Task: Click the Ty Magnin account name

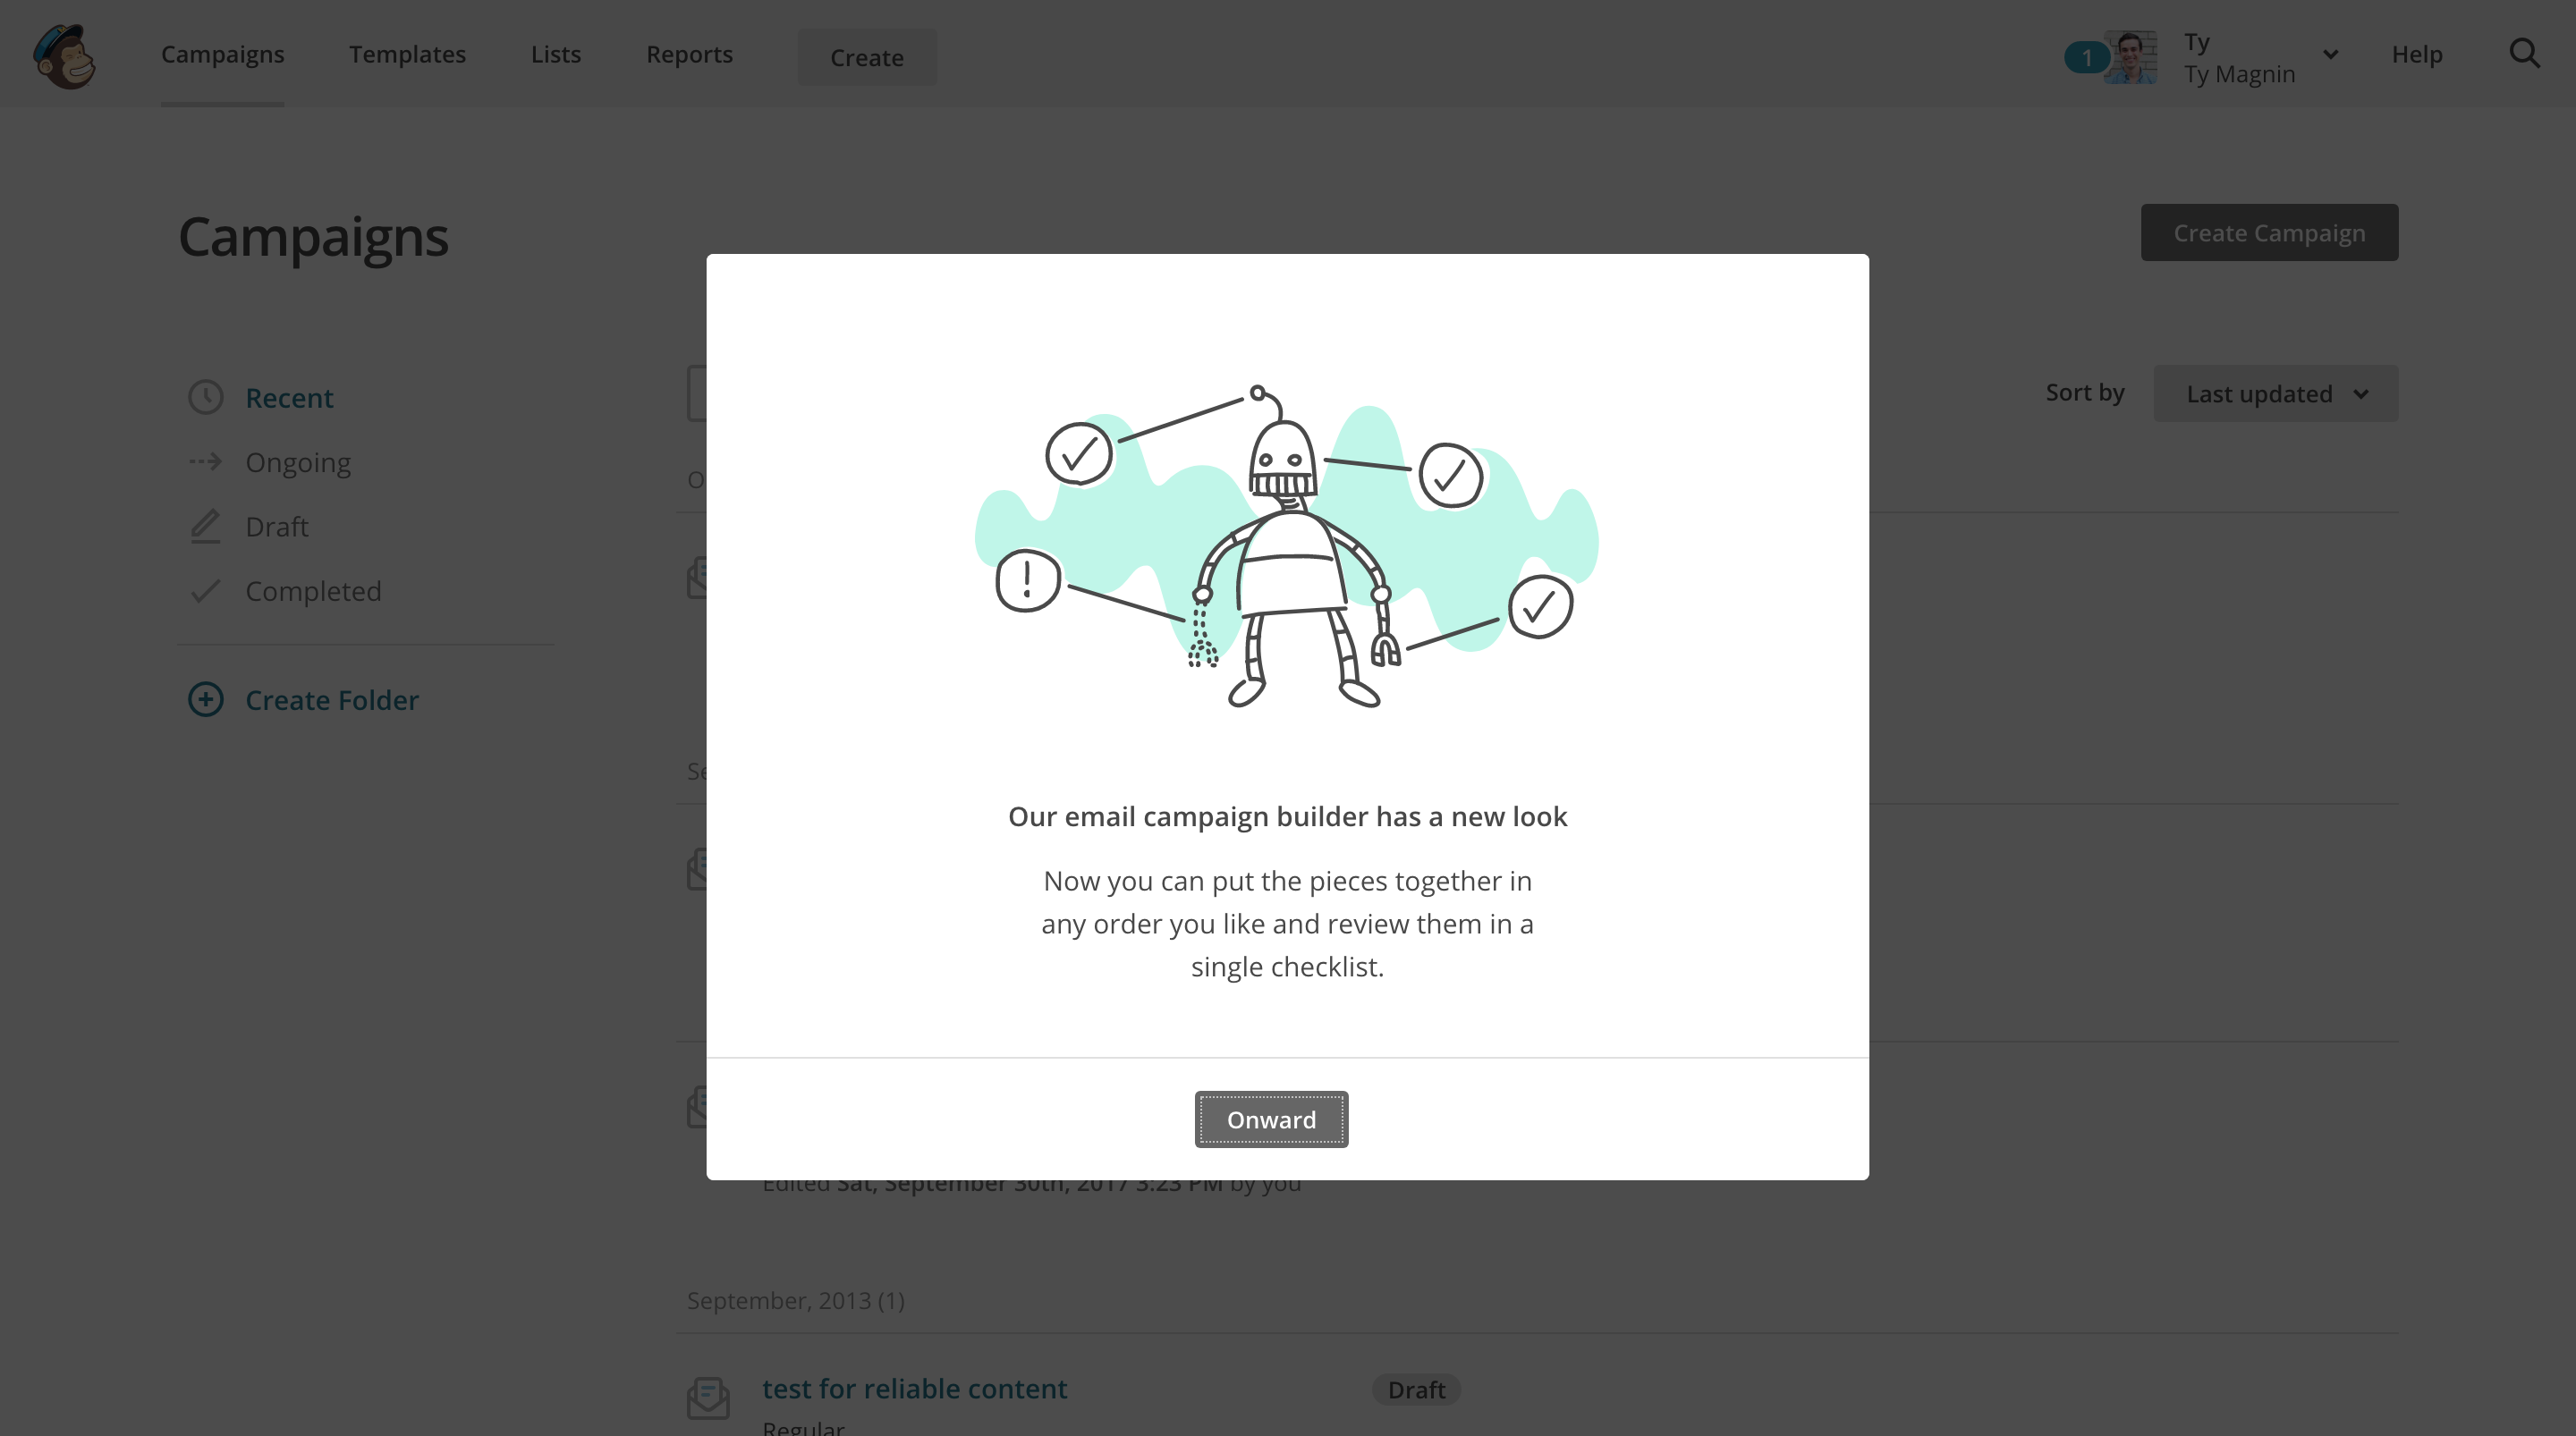Action: tap(2239, 74)
